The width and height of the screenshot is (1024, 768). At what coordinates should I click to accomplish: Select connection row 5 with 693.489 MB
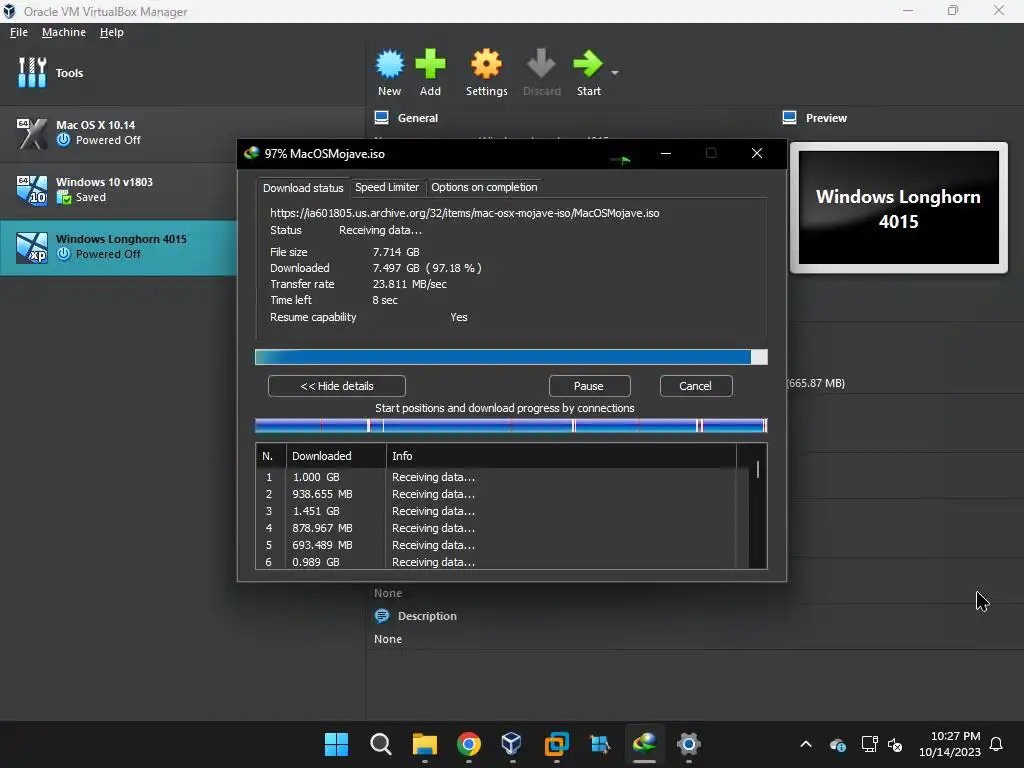(x=503, y=545)
